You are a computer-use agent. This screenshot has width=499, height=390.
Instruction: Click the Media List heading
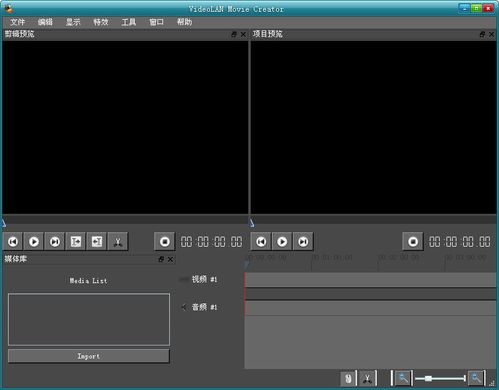(x=88, y=281)
